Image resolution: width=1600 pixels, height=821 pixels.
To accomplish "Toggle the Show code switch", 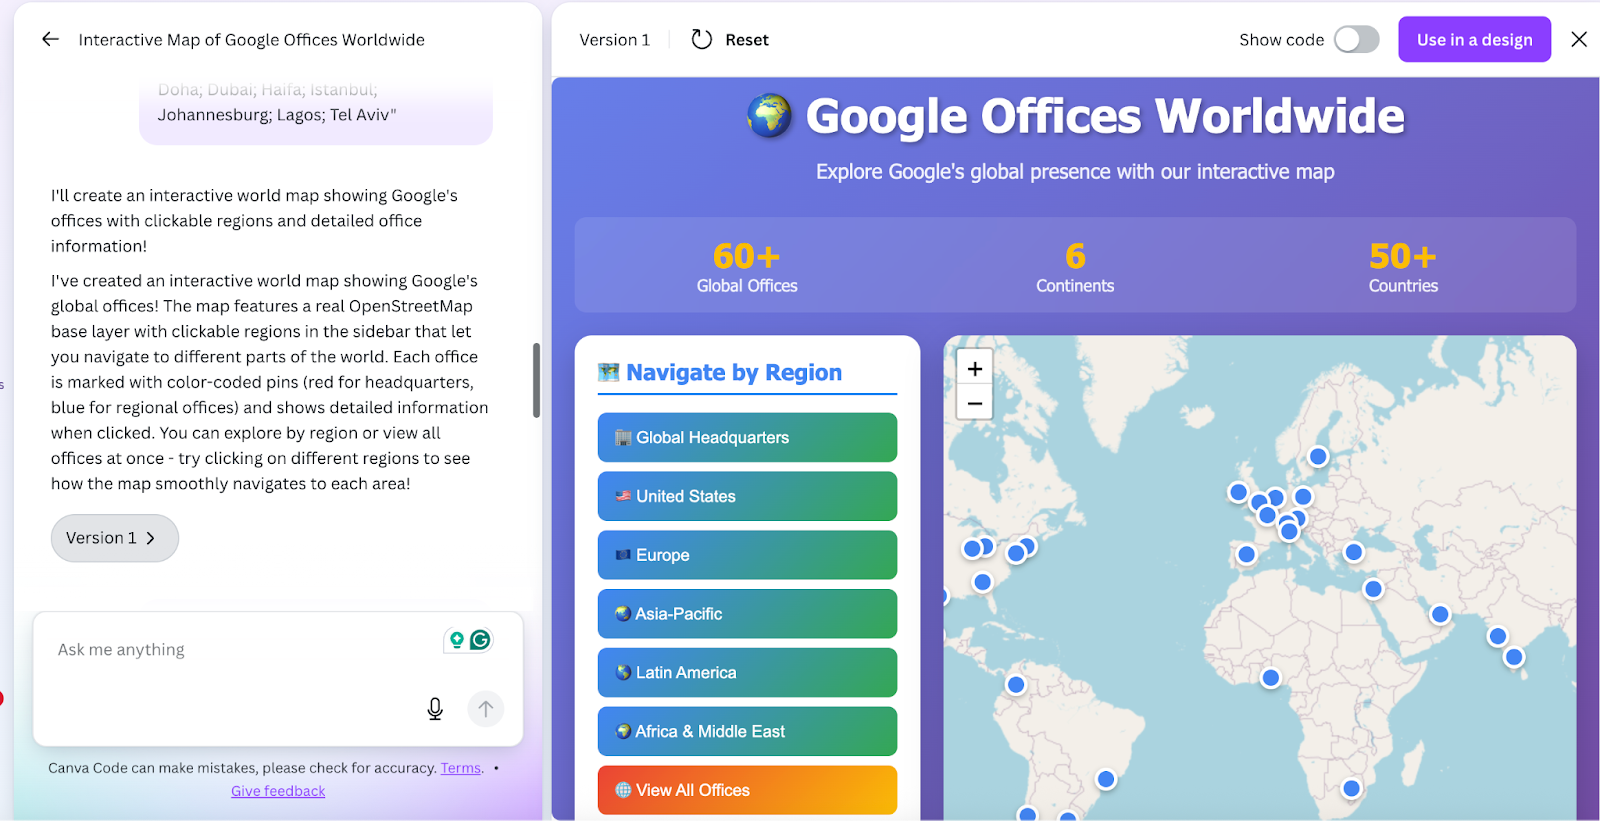I will click(1356, 39).
